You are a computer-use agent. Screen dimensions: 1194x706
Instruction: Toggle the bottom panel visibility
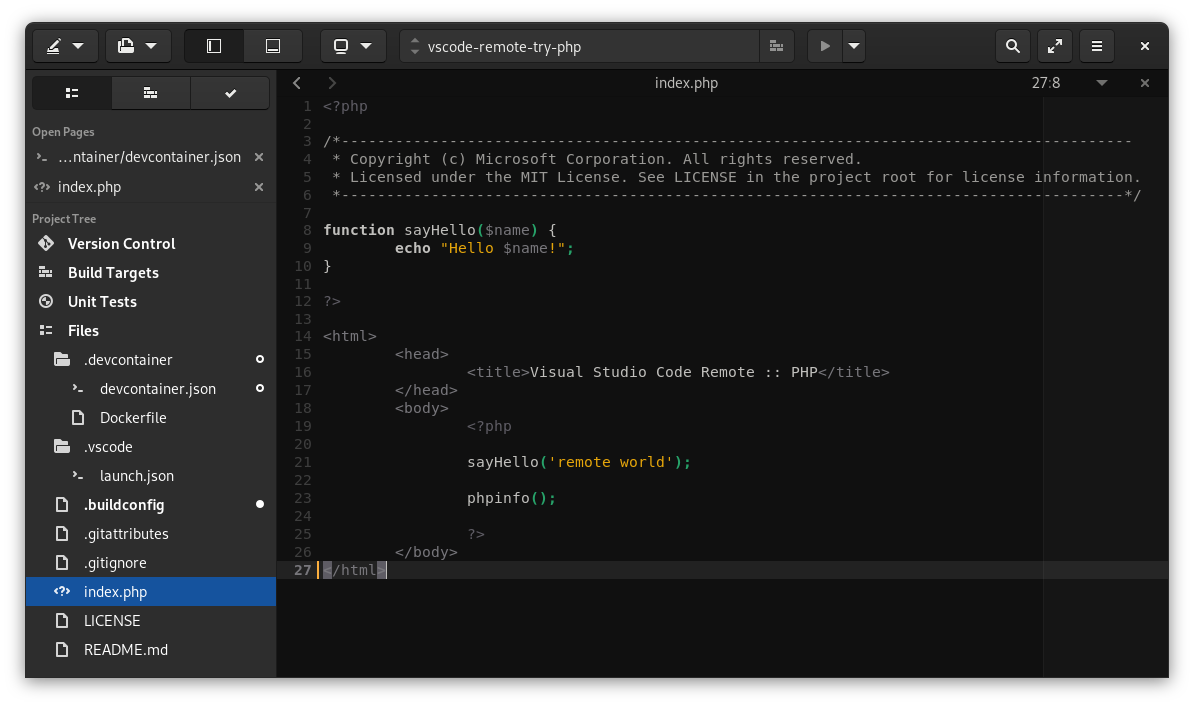271,46
